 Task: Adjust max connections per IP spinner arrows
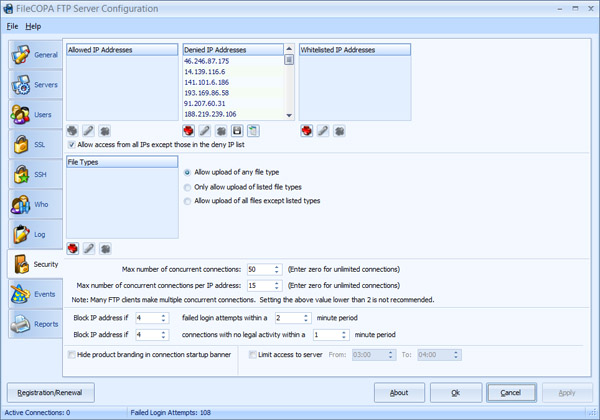coord(276,285)
